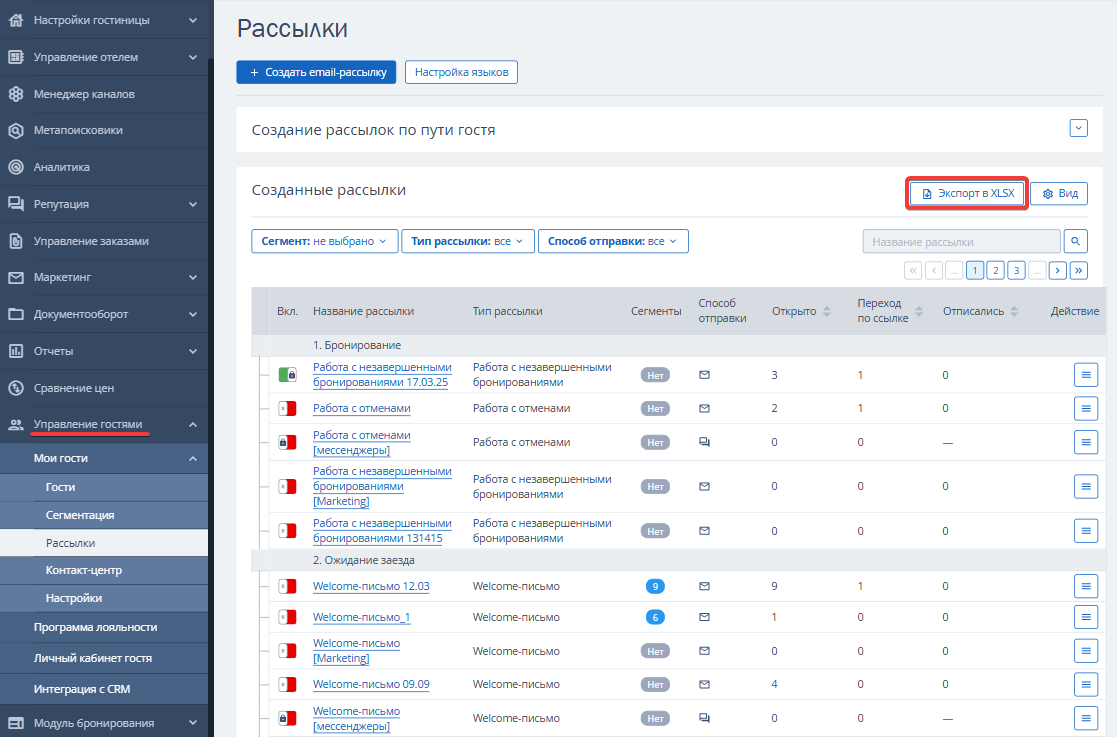Viewport: 1117px width, 737px height.
Task: Click the Аналитика icon in sidebar
Action: (x=16, y=167)
